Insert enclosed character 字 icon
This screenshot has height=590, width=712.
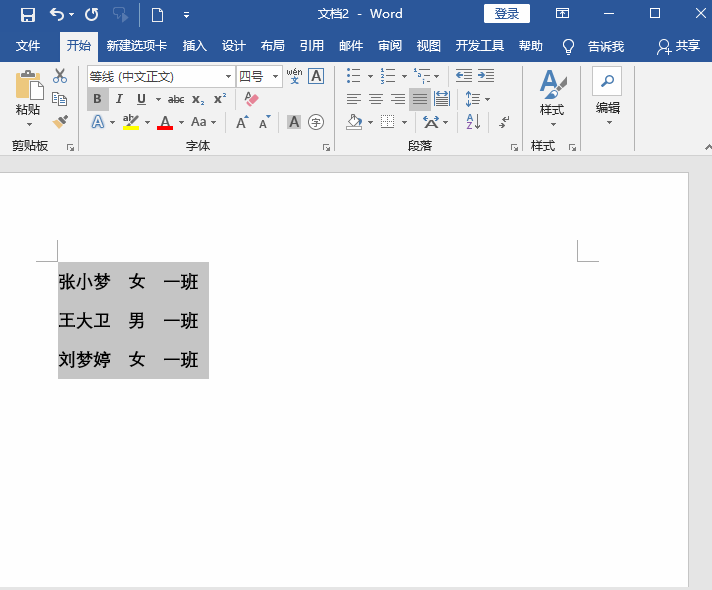[x=316, y=122]
